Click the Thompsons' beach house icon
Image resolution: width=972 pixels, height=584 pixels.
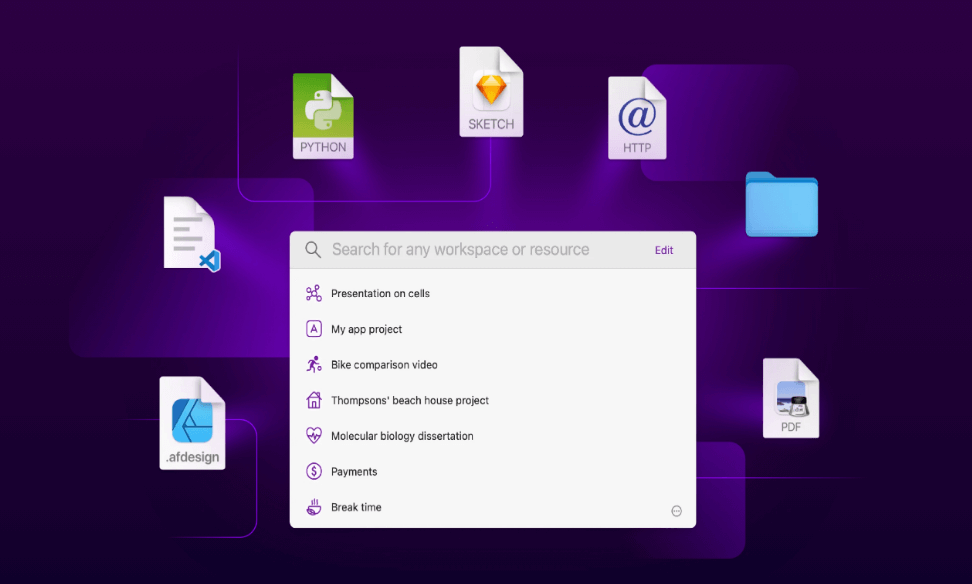314,400
